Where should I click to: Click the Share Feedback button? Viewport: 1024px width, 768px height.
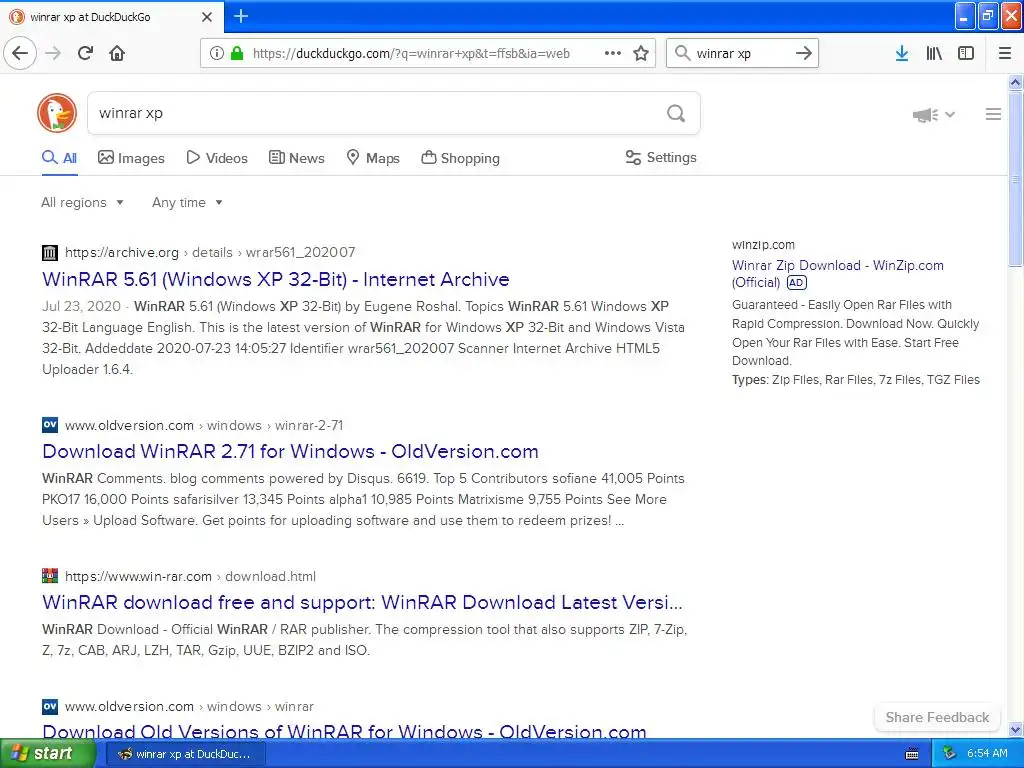point(937,717)
